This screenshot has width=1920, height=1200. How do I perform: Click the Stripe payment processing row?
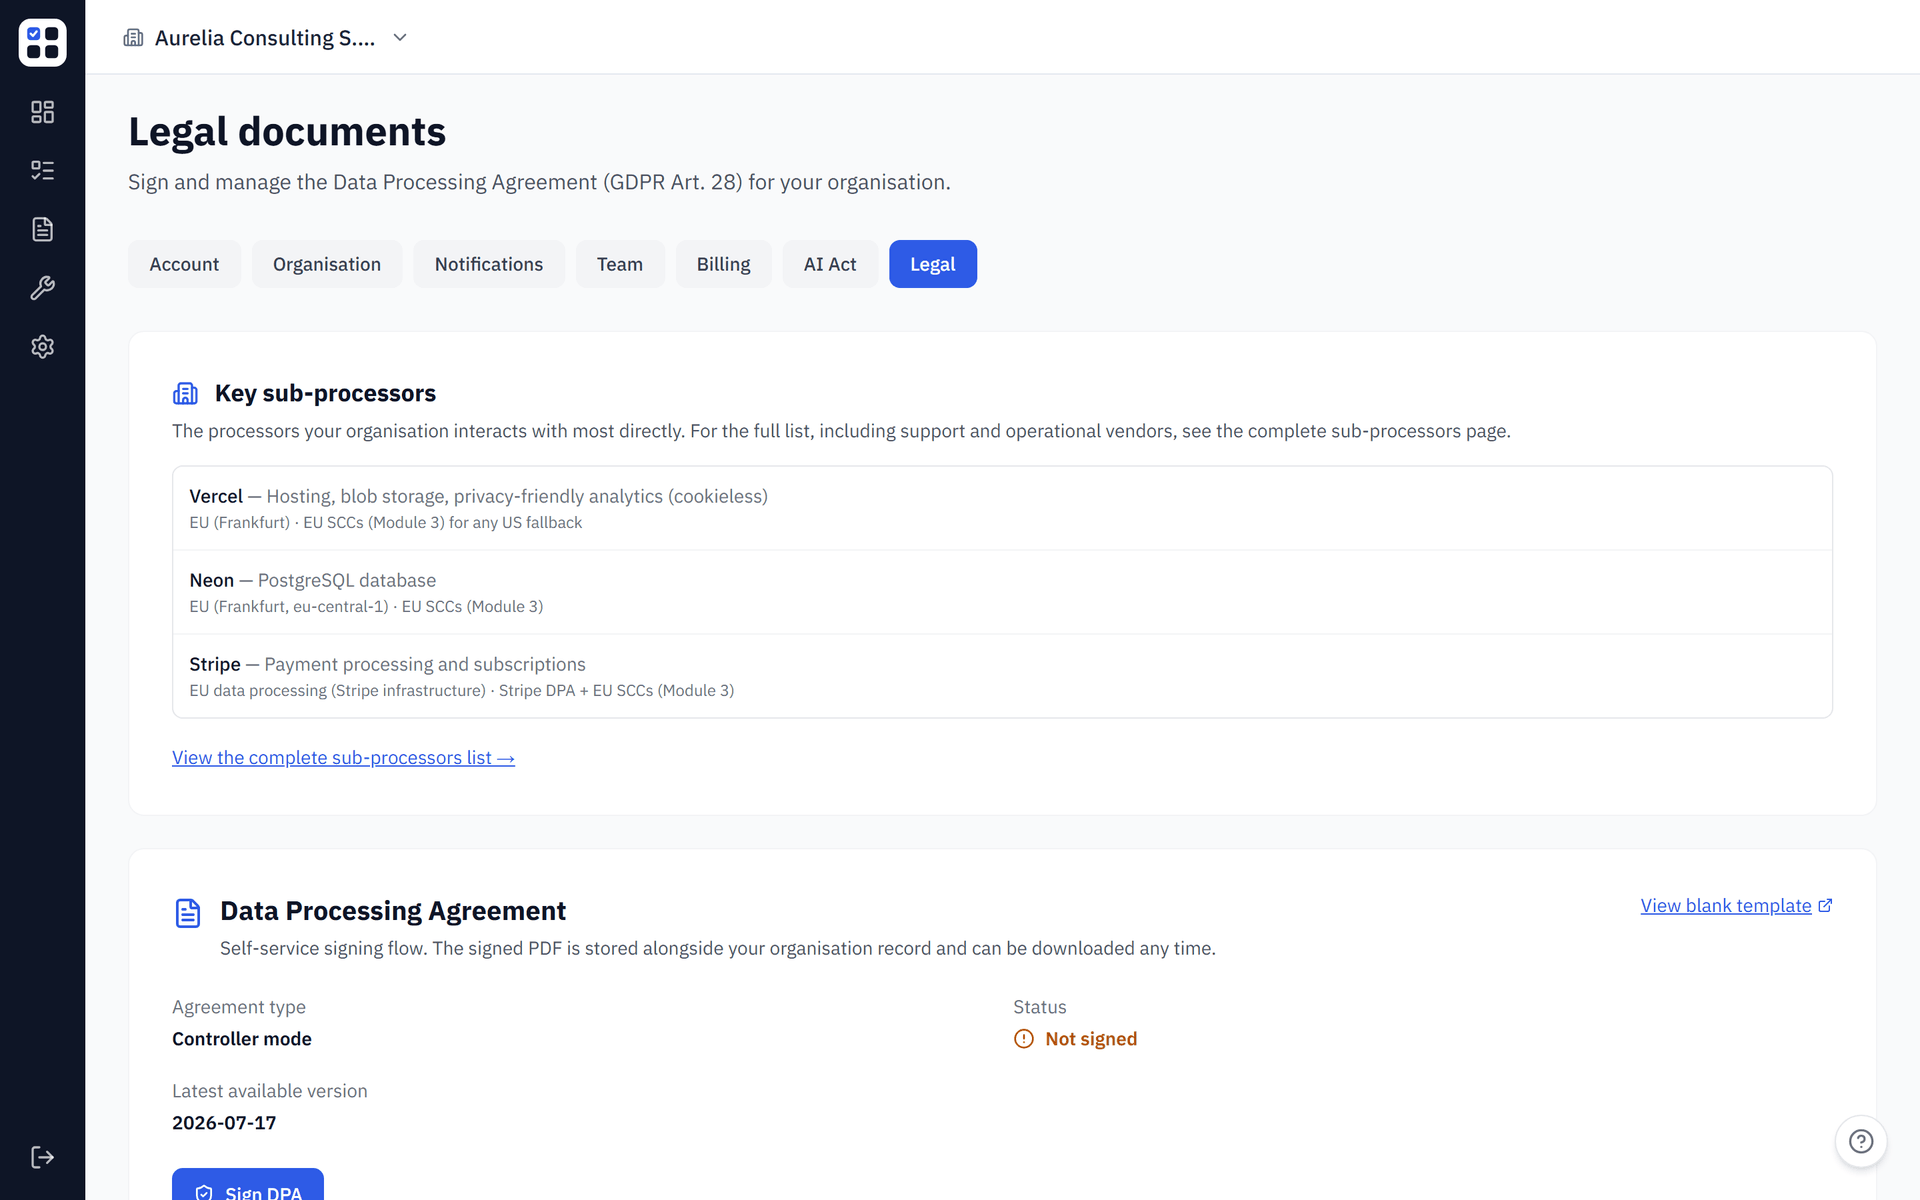[1002, 676]
